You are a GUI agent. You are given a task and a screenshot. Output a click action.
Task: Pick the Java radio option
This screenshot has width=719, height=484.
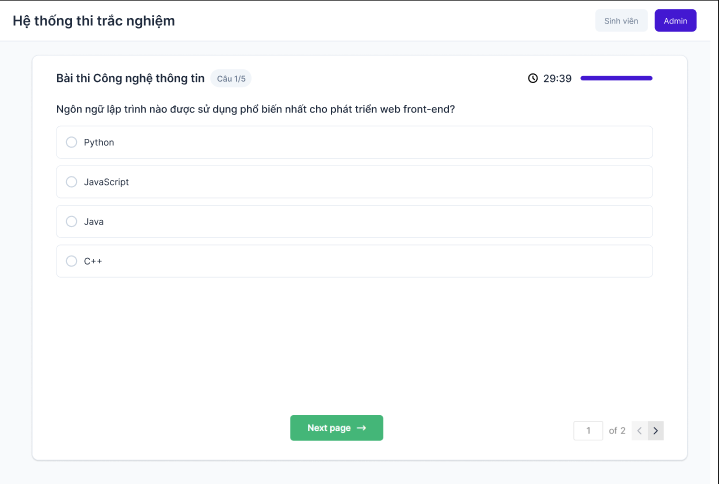coord(72,221)
